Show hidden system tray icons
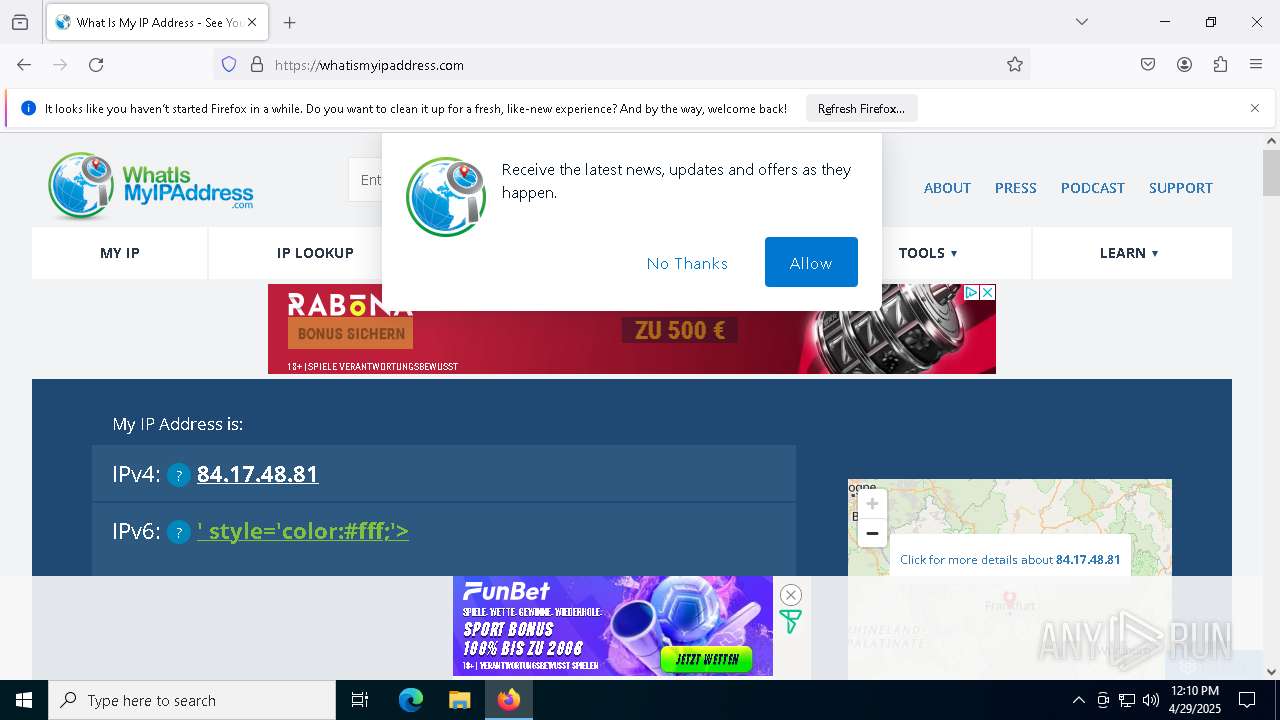The height and width of the screenshot is (720, 1280). pos(1078,700)
